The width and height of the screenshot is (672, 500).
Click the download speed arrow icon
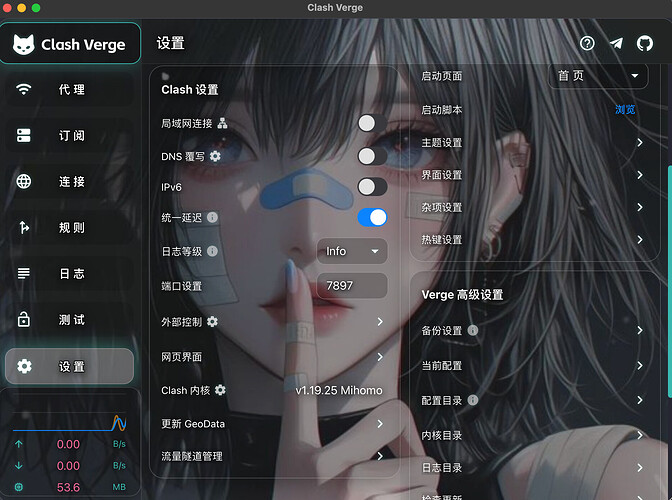coord(18,466)
